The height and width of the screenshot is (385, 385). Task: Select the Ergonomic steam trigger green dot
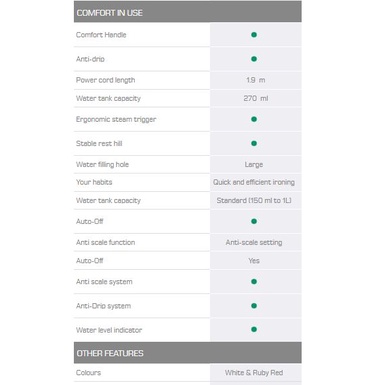pyautogui.click(x=254, y=119)
